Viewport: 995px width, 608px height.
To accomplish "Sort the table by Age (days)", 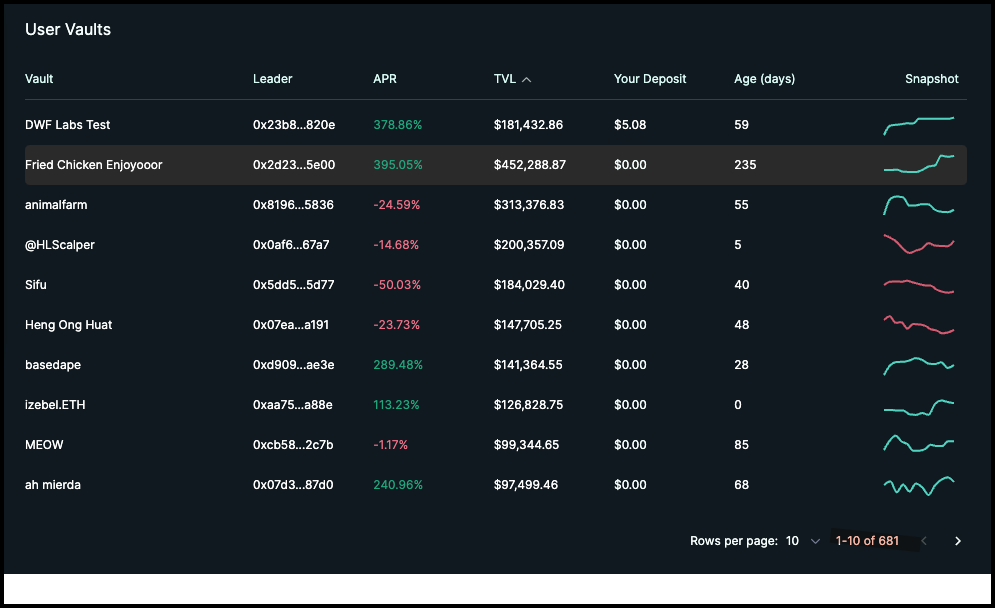I will coord(764,79).
